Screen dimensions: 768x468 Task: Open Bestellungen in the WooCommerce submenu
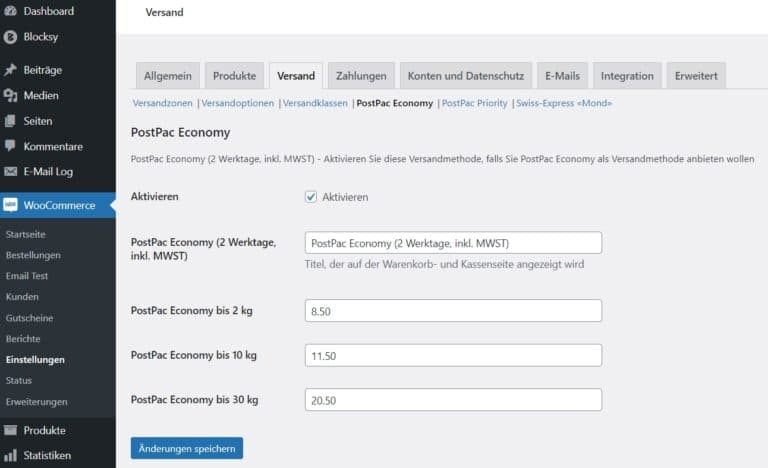[x=33, y=255]
